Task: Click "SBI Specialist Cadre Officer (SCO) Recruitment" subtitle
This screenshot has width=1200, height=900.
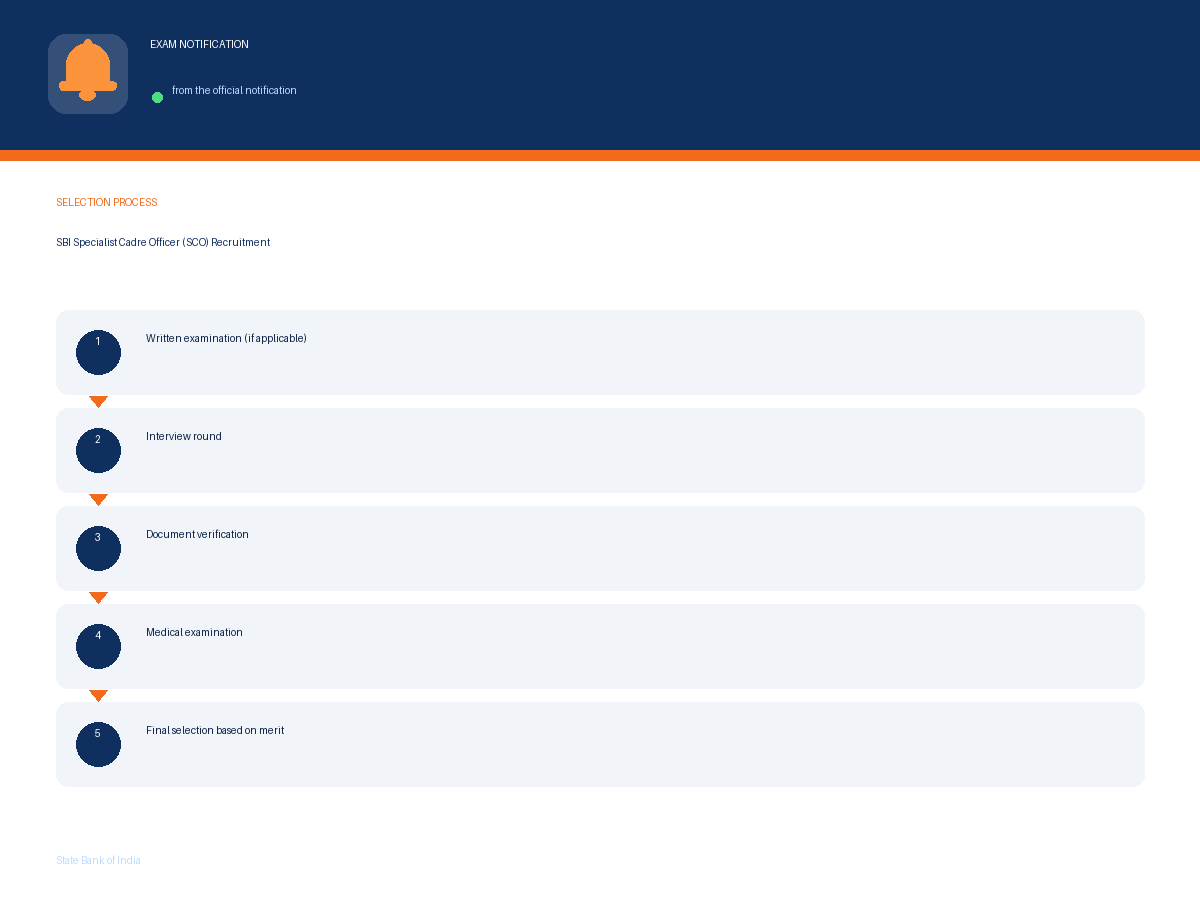Action: tap(163, 242)
